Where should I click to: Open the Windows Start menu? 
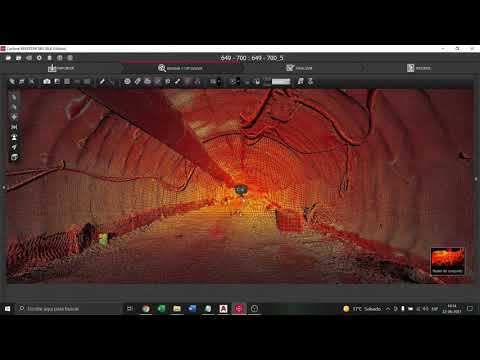click(7, 309)
